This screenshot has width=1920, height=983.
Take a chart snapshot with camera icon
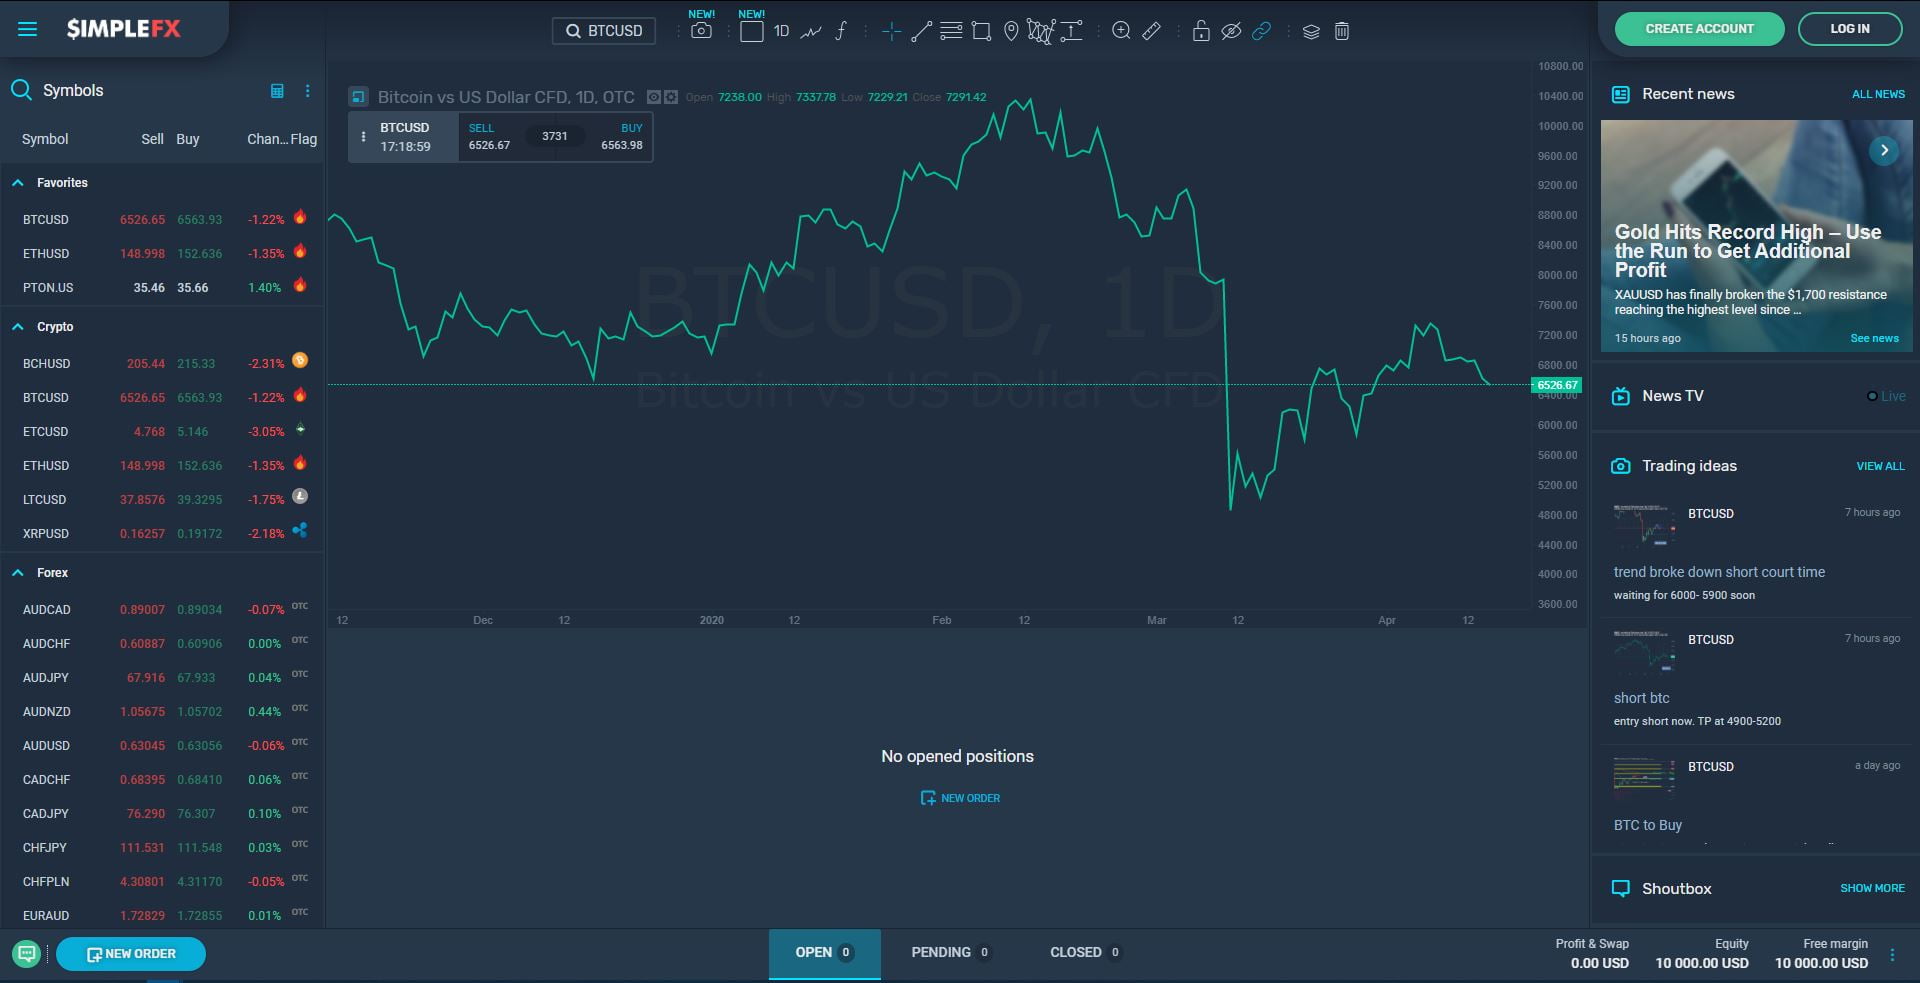[x=701, y=31]
